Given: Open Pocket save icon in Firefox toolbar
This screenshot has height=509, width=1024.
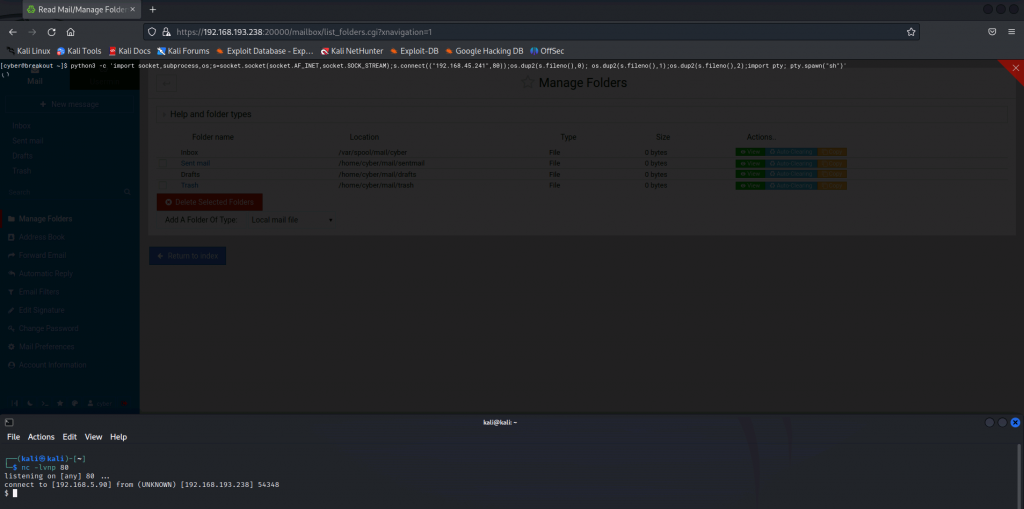Looking at the screenshot, I should 991,31.
